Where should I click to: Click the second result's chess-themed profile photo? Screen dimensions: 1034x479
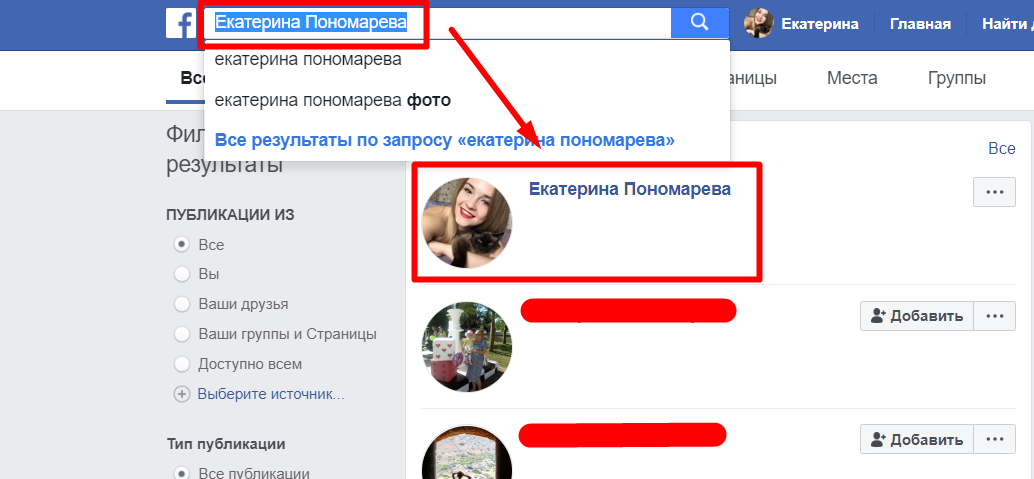(x=467, y=347)
